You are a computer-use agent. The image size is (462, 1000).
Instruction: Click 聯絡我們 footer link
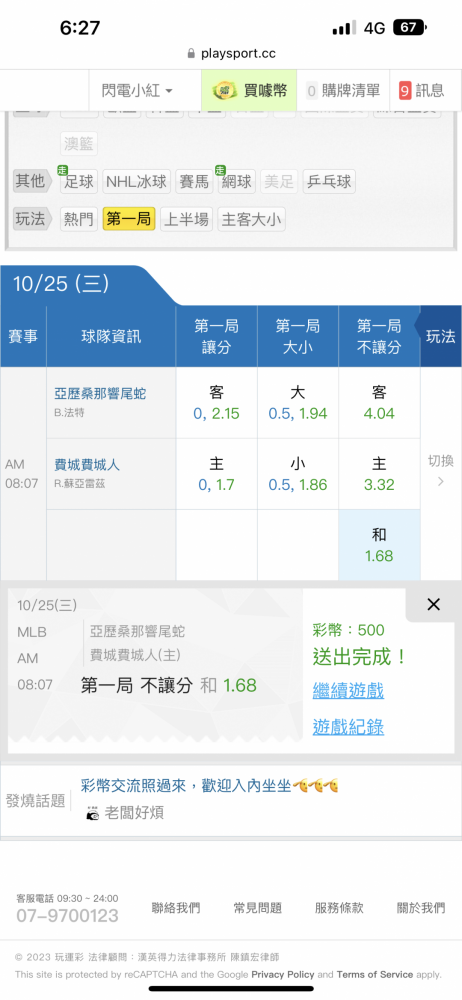[x=175, y=908]
